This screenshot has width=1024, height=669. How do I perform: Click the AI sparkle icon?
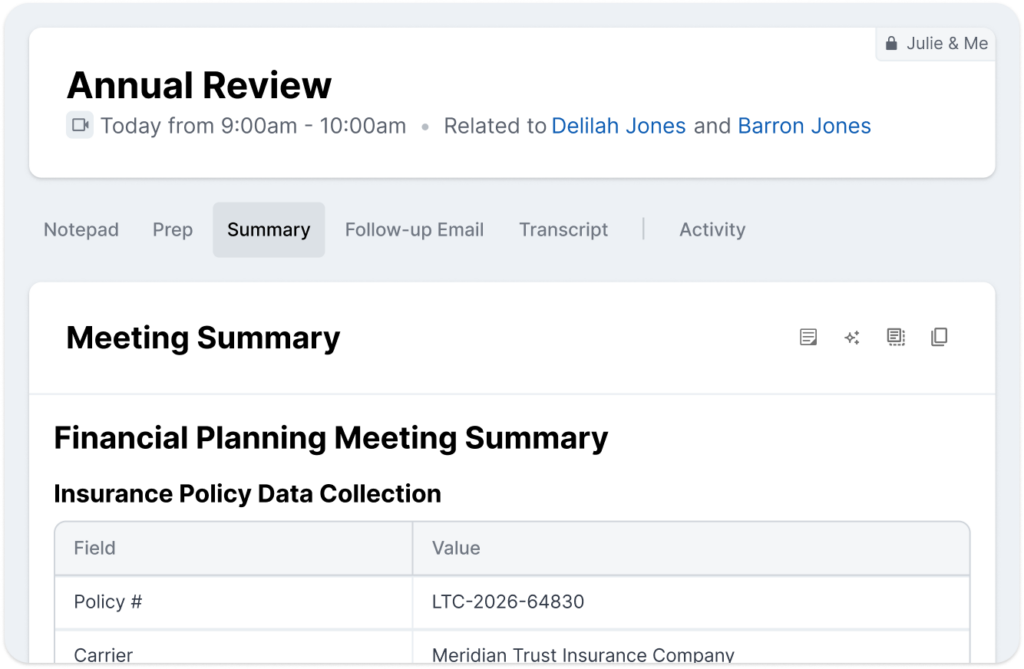(x=852, y=337)
